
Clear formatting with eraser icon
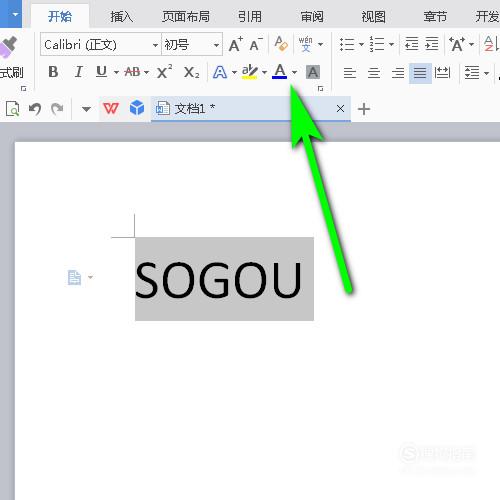pos(281,44)
